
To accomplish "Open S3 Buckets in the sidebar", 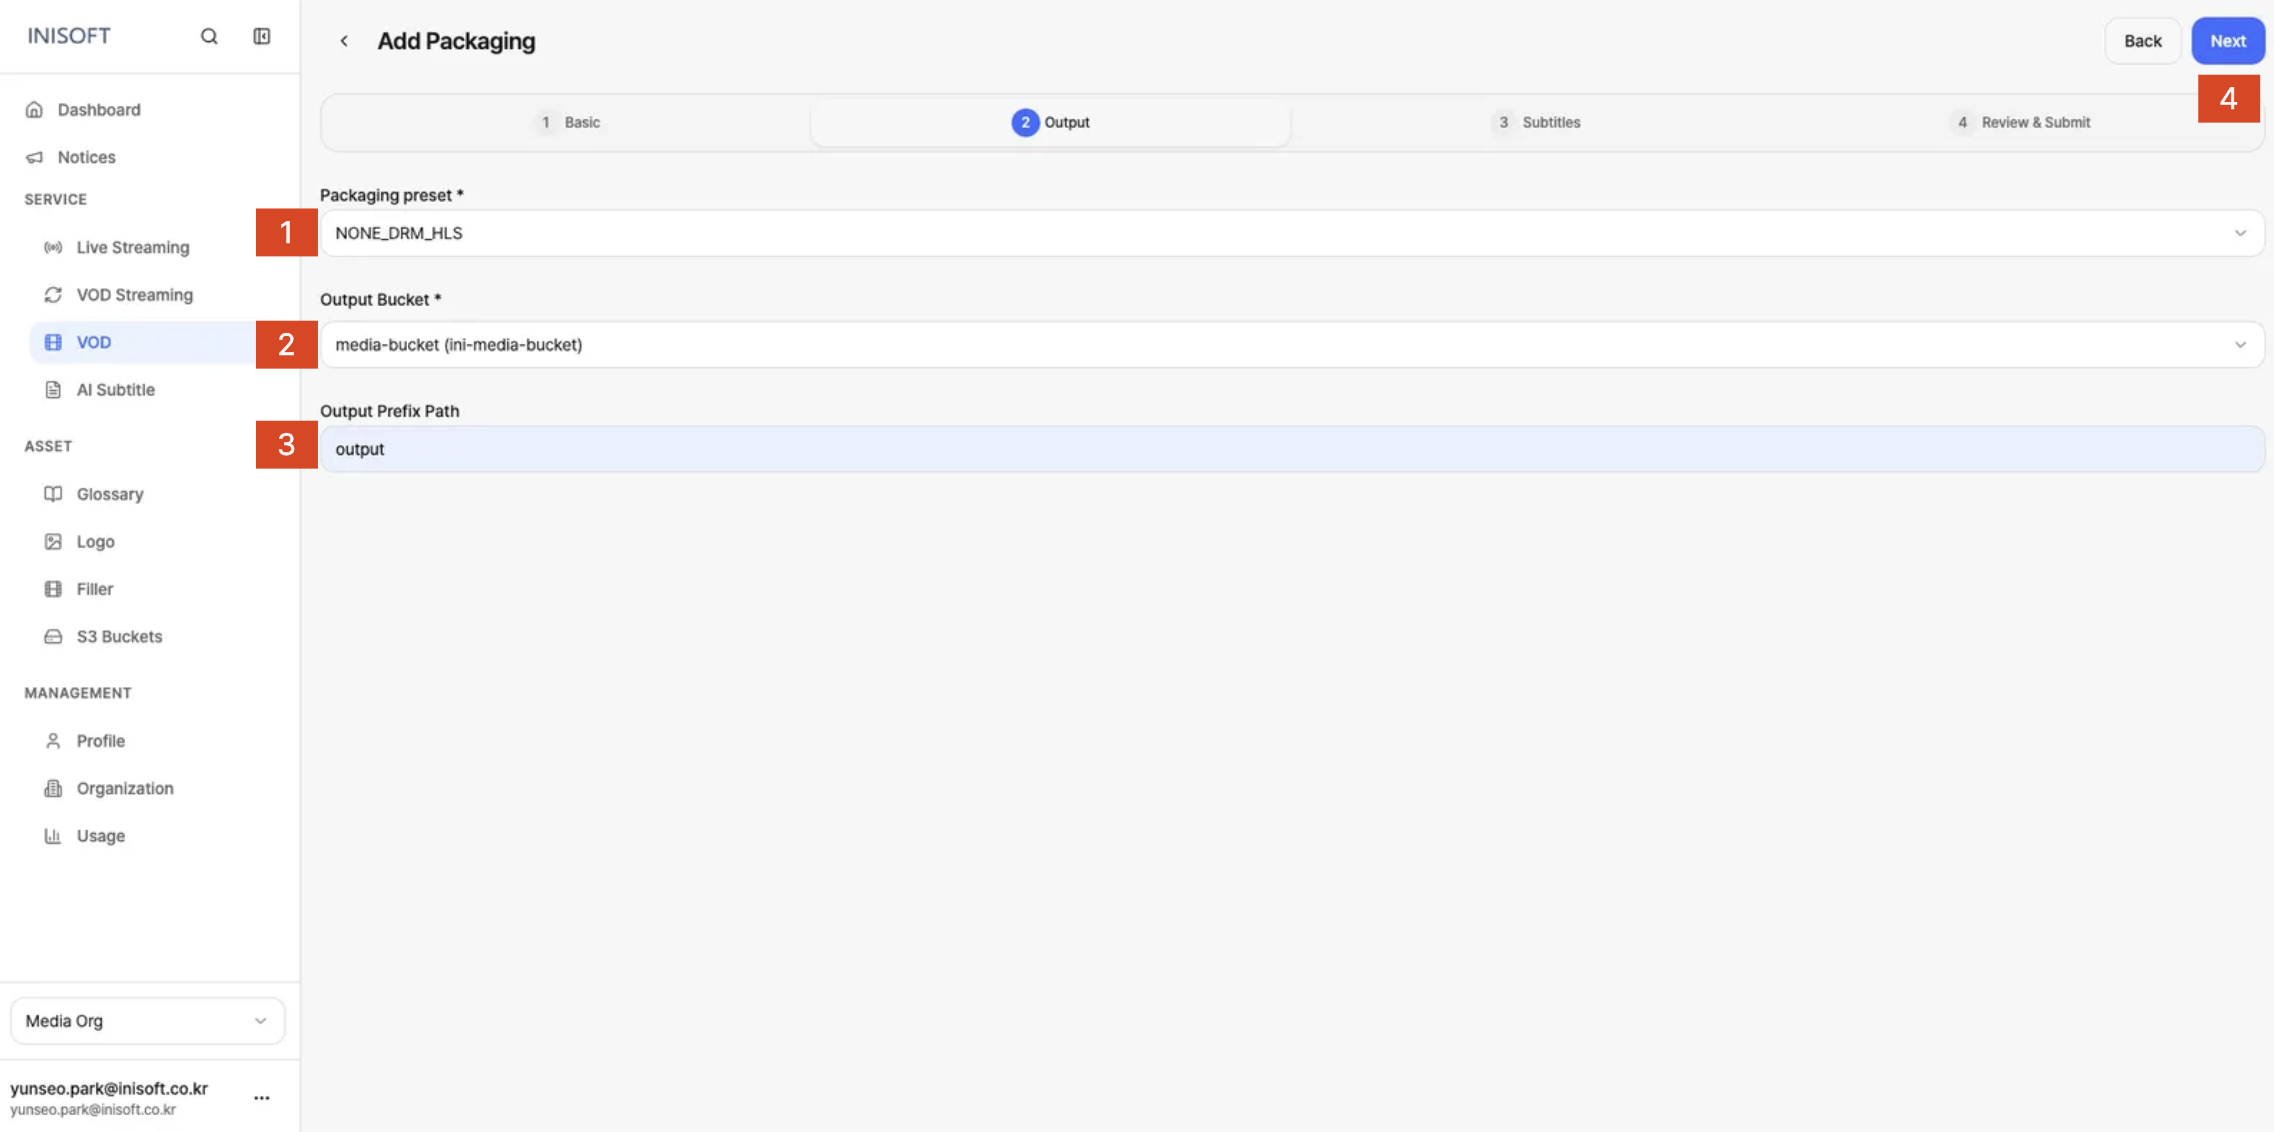I will (119, 636).
